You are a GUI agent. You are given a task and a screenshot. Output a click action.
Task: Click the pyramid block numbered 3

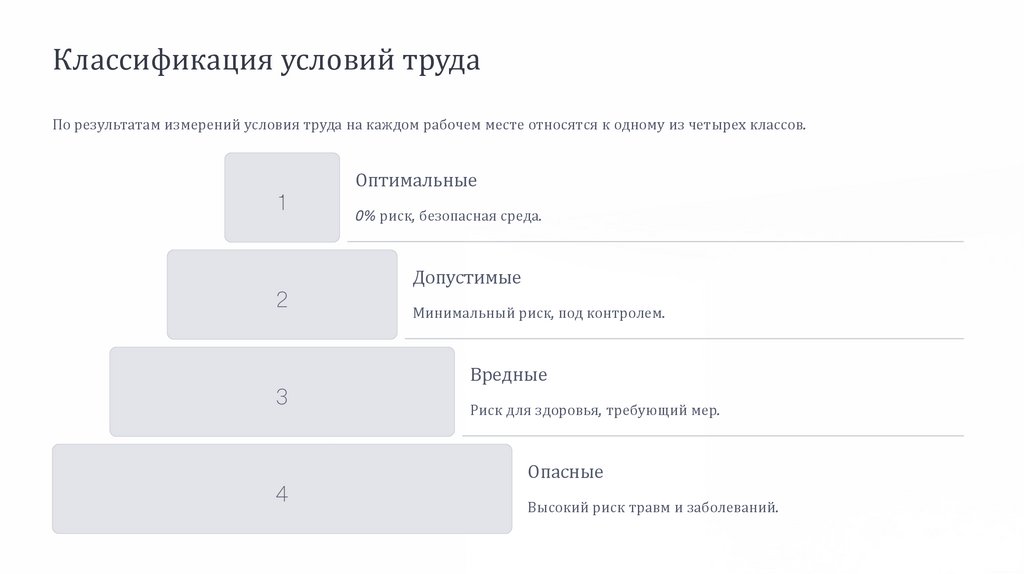pos(282,392)
